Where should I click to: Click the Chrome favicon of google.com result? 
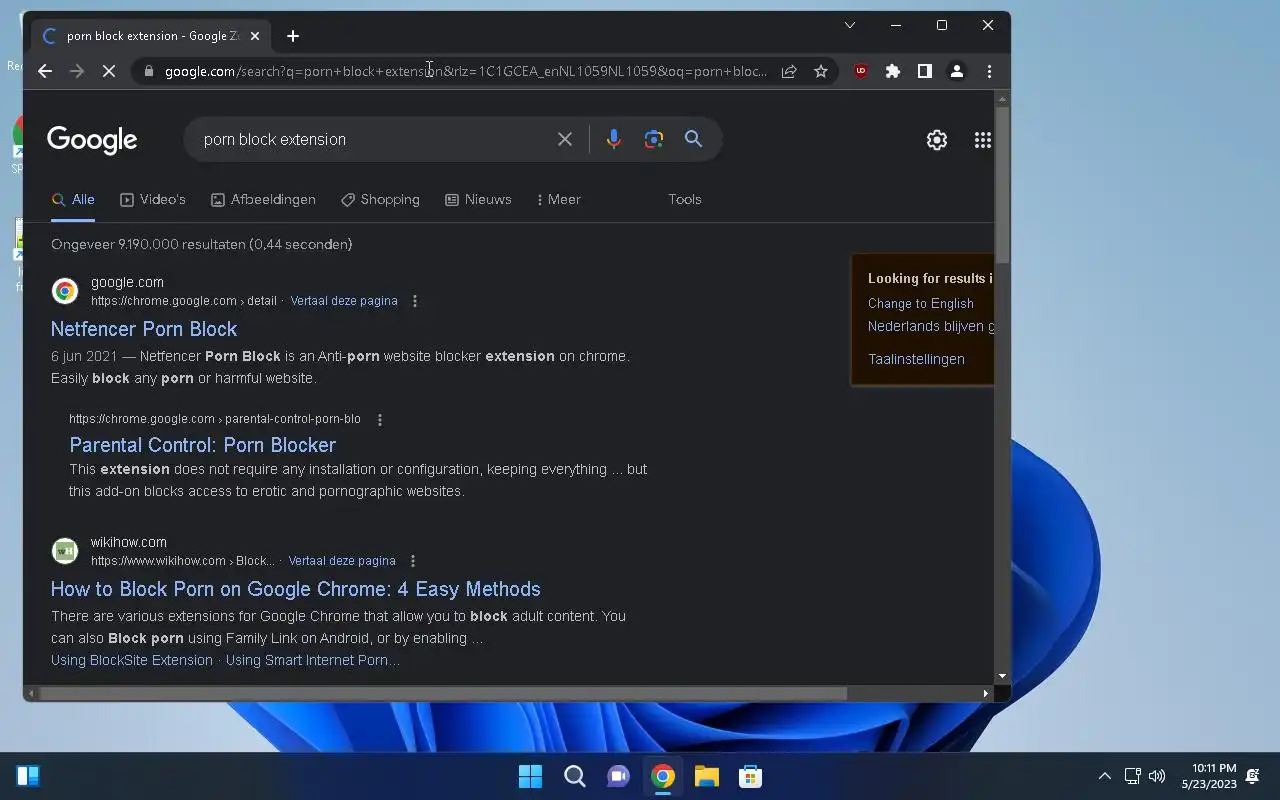click(65, 291)
